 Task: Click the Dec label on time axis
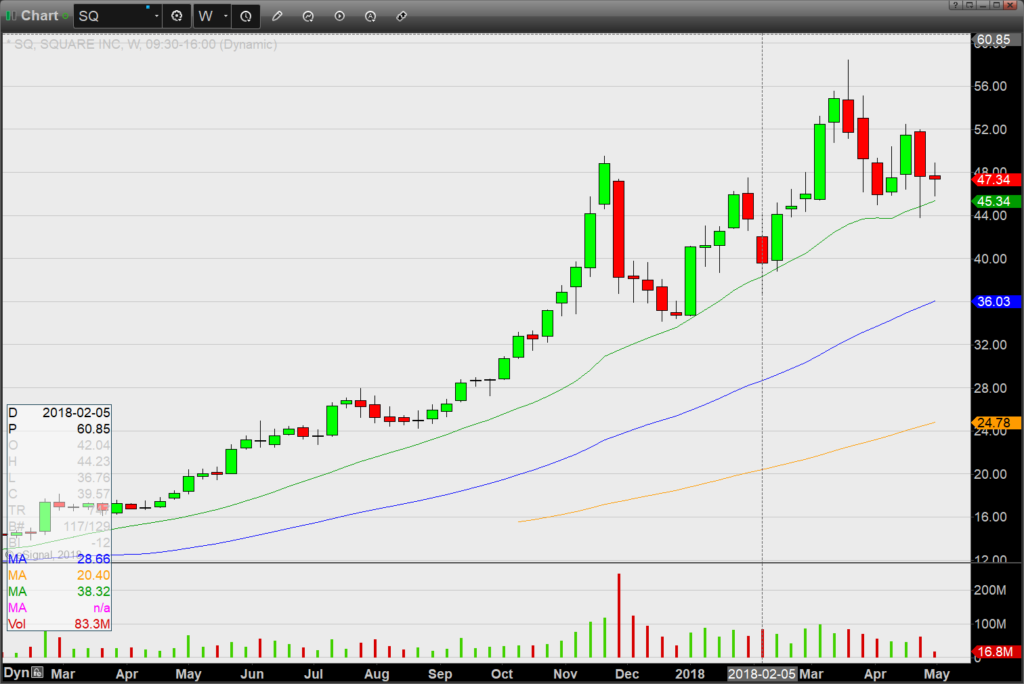pos(627,674)
